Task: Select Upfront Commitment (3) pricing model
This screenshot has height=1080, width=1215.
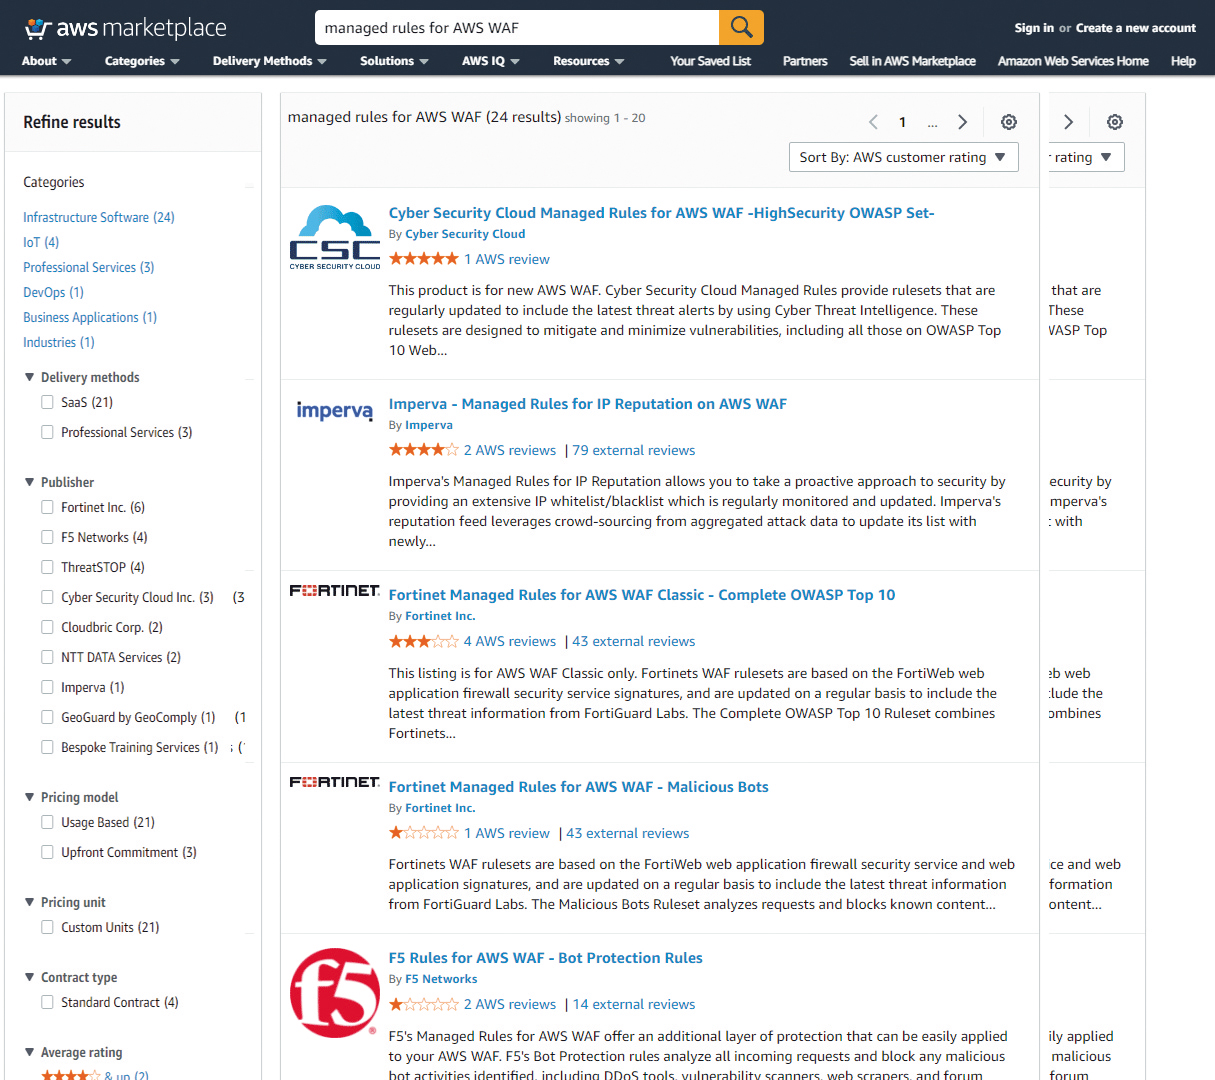Action: [47, 852]
